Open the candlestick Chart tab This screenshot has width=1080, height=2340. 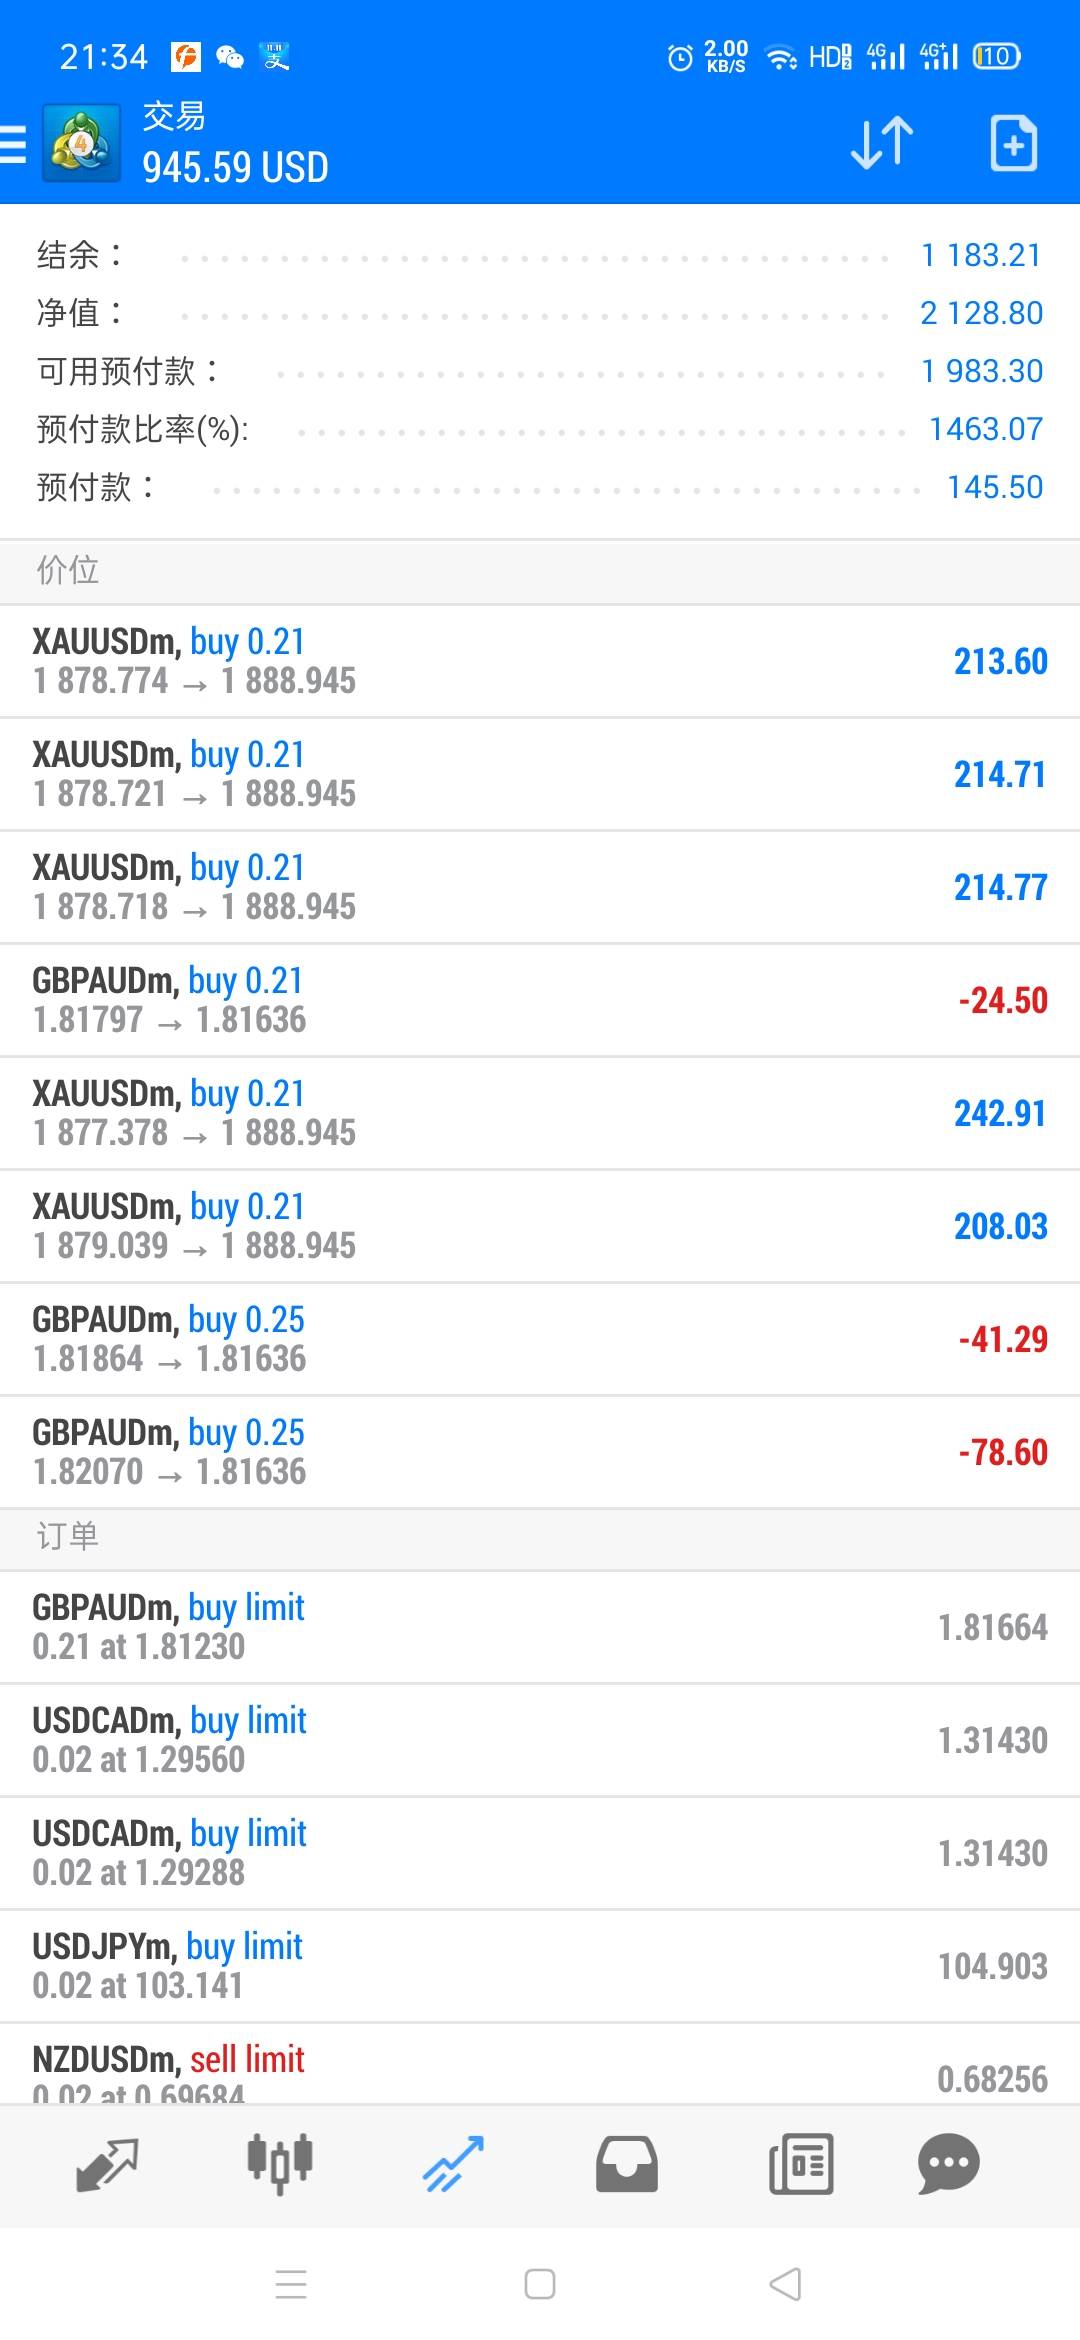[280, 2164]
